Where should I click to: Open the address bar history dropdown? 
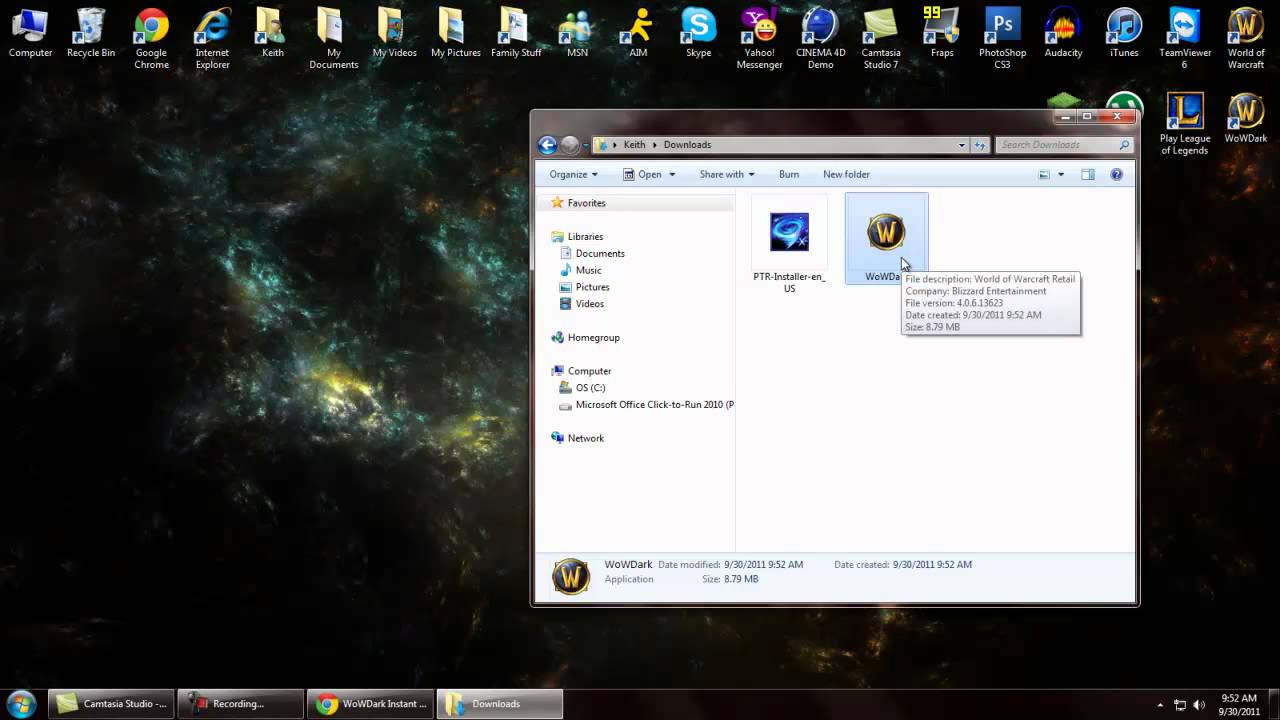(x=962, y=145)
